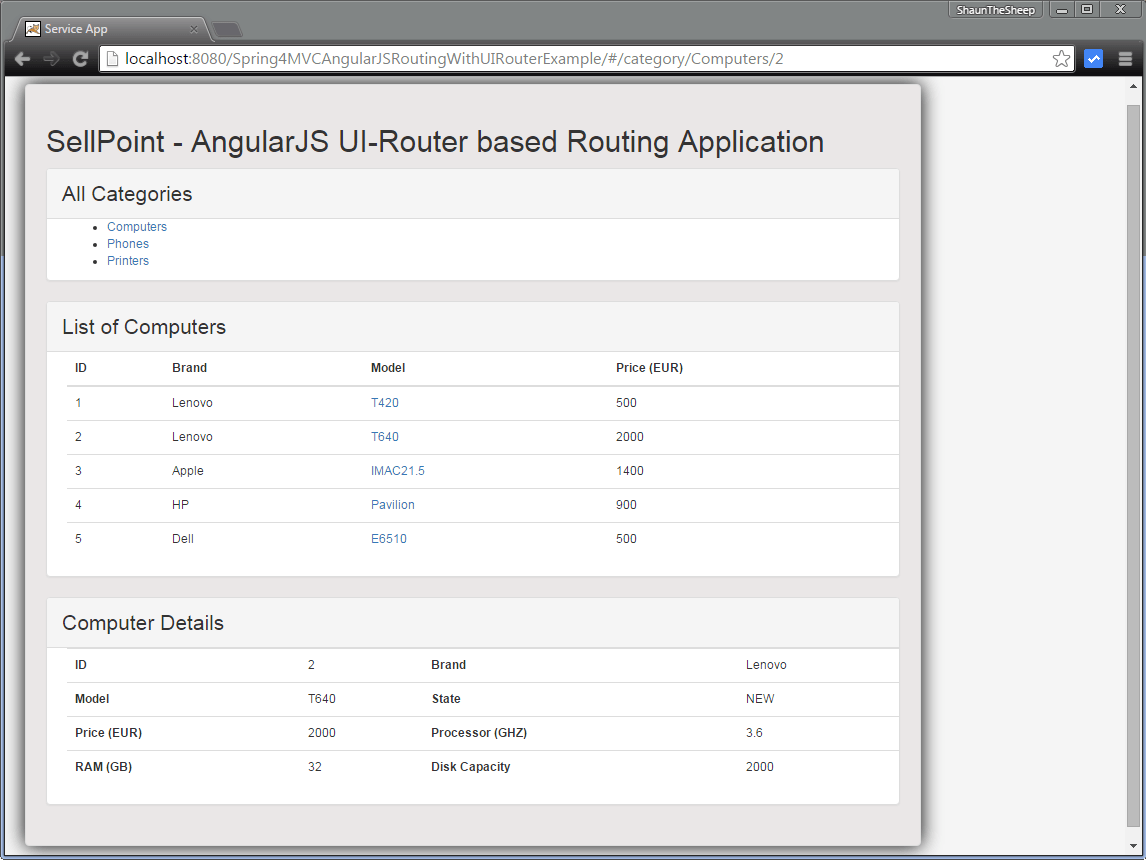
Task: Open the Chrome hamburger menu
Action: click(1126, 58)
